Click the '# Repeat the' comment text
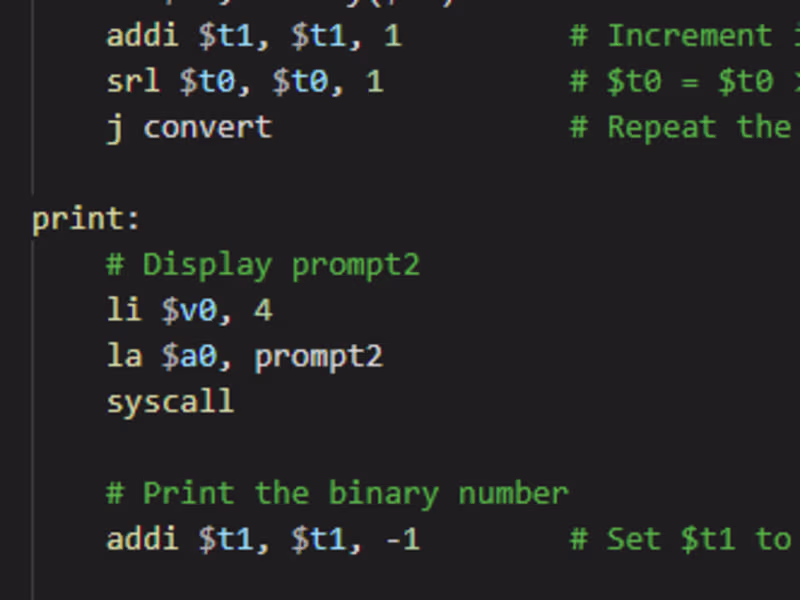 pyautogui.click(x=680, y=128)
